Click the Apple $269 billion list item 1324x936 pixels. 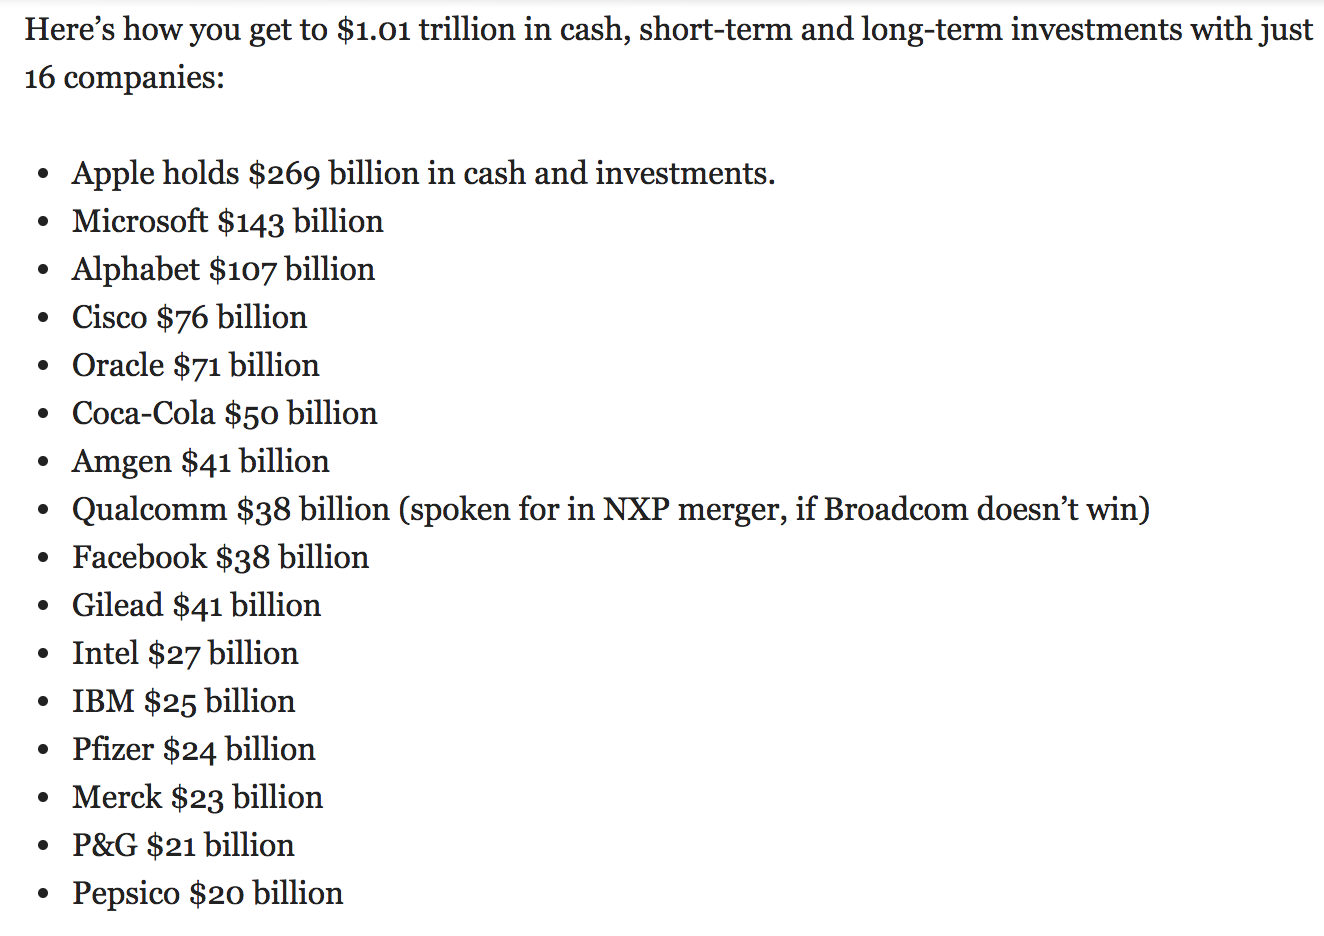pyautogui.click(x=423, y=174)
